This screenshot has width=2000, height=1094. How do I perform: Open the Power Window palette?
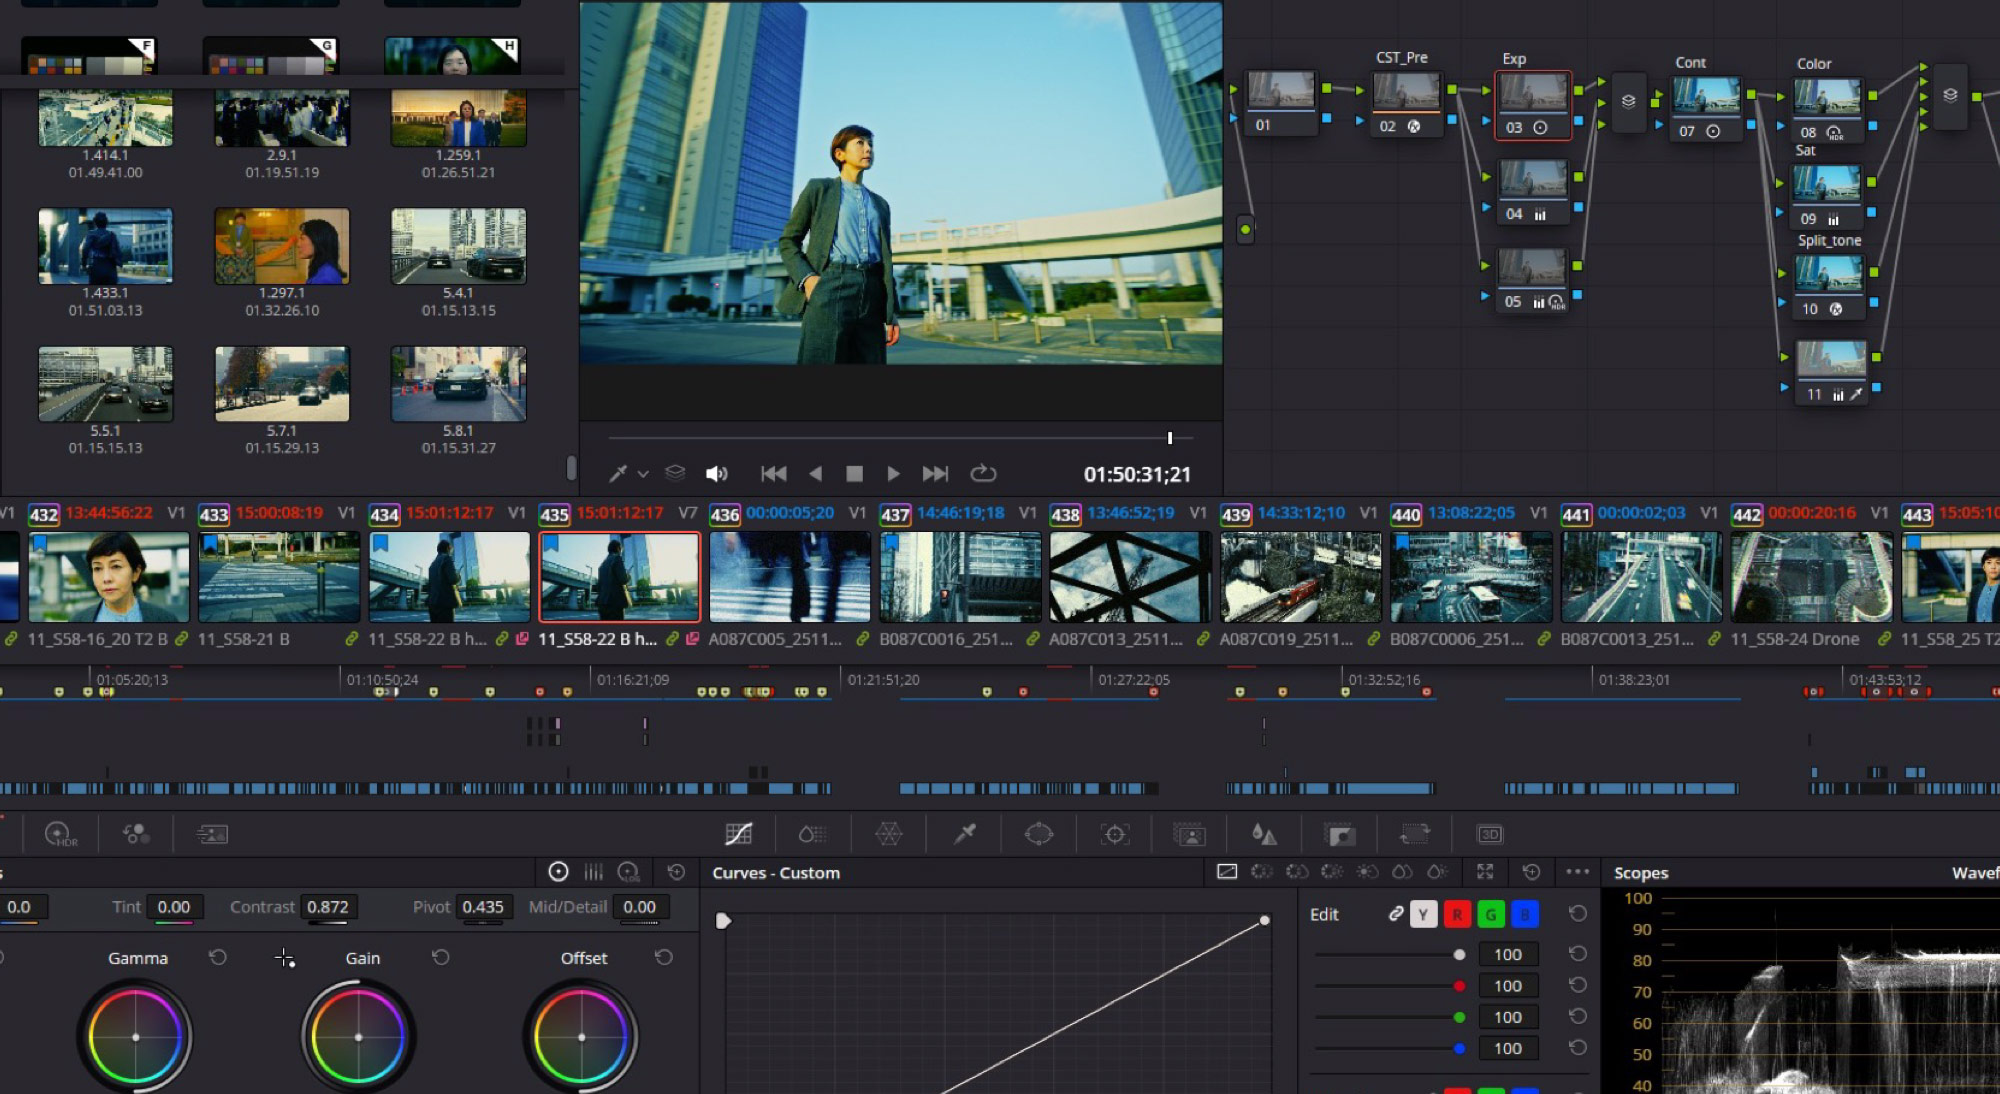coord(1039,834)
